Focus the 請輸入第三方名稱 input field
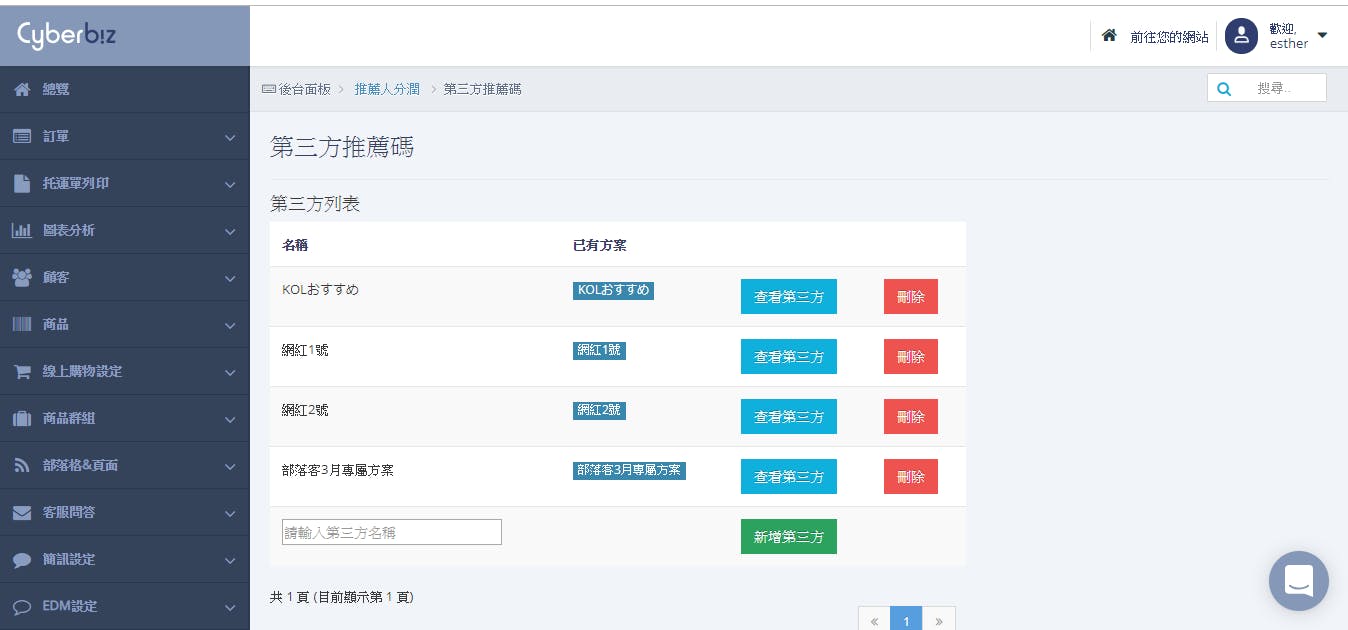Image resolution: width=1348 pixels, height=630 pixels. (x=392, y=532)
